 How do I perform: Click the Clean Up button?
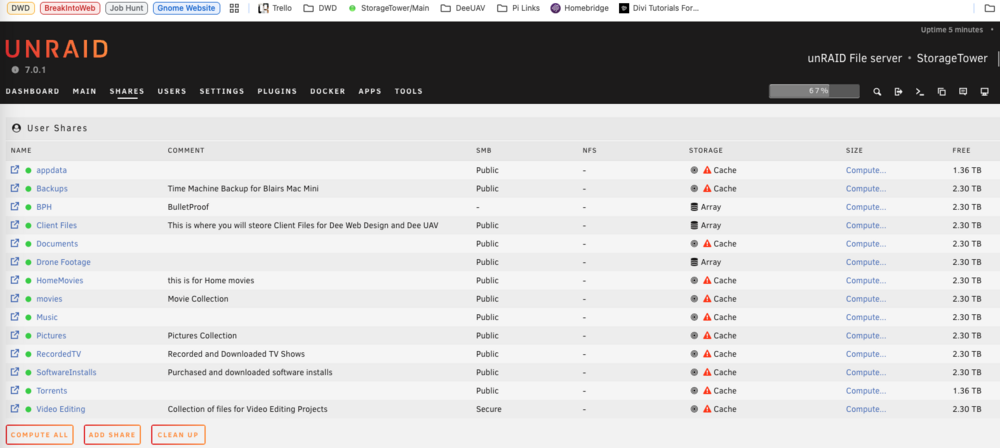[178, 435]
